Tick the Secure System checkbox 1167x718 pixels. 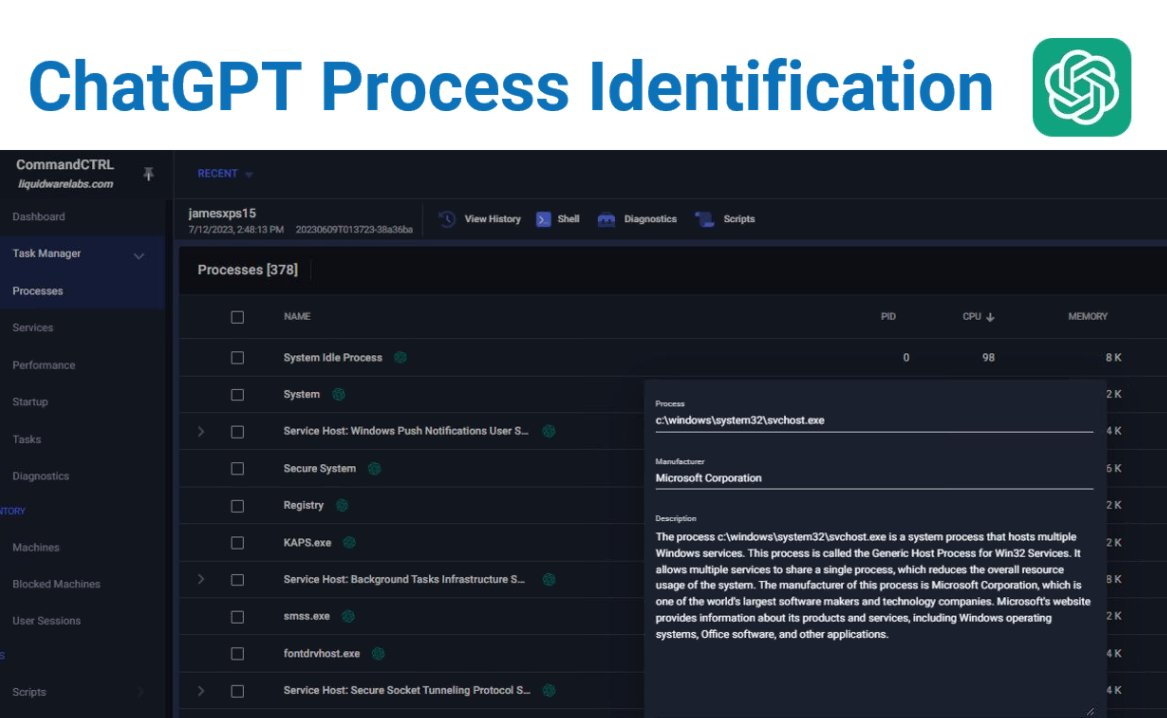point(237,469)
